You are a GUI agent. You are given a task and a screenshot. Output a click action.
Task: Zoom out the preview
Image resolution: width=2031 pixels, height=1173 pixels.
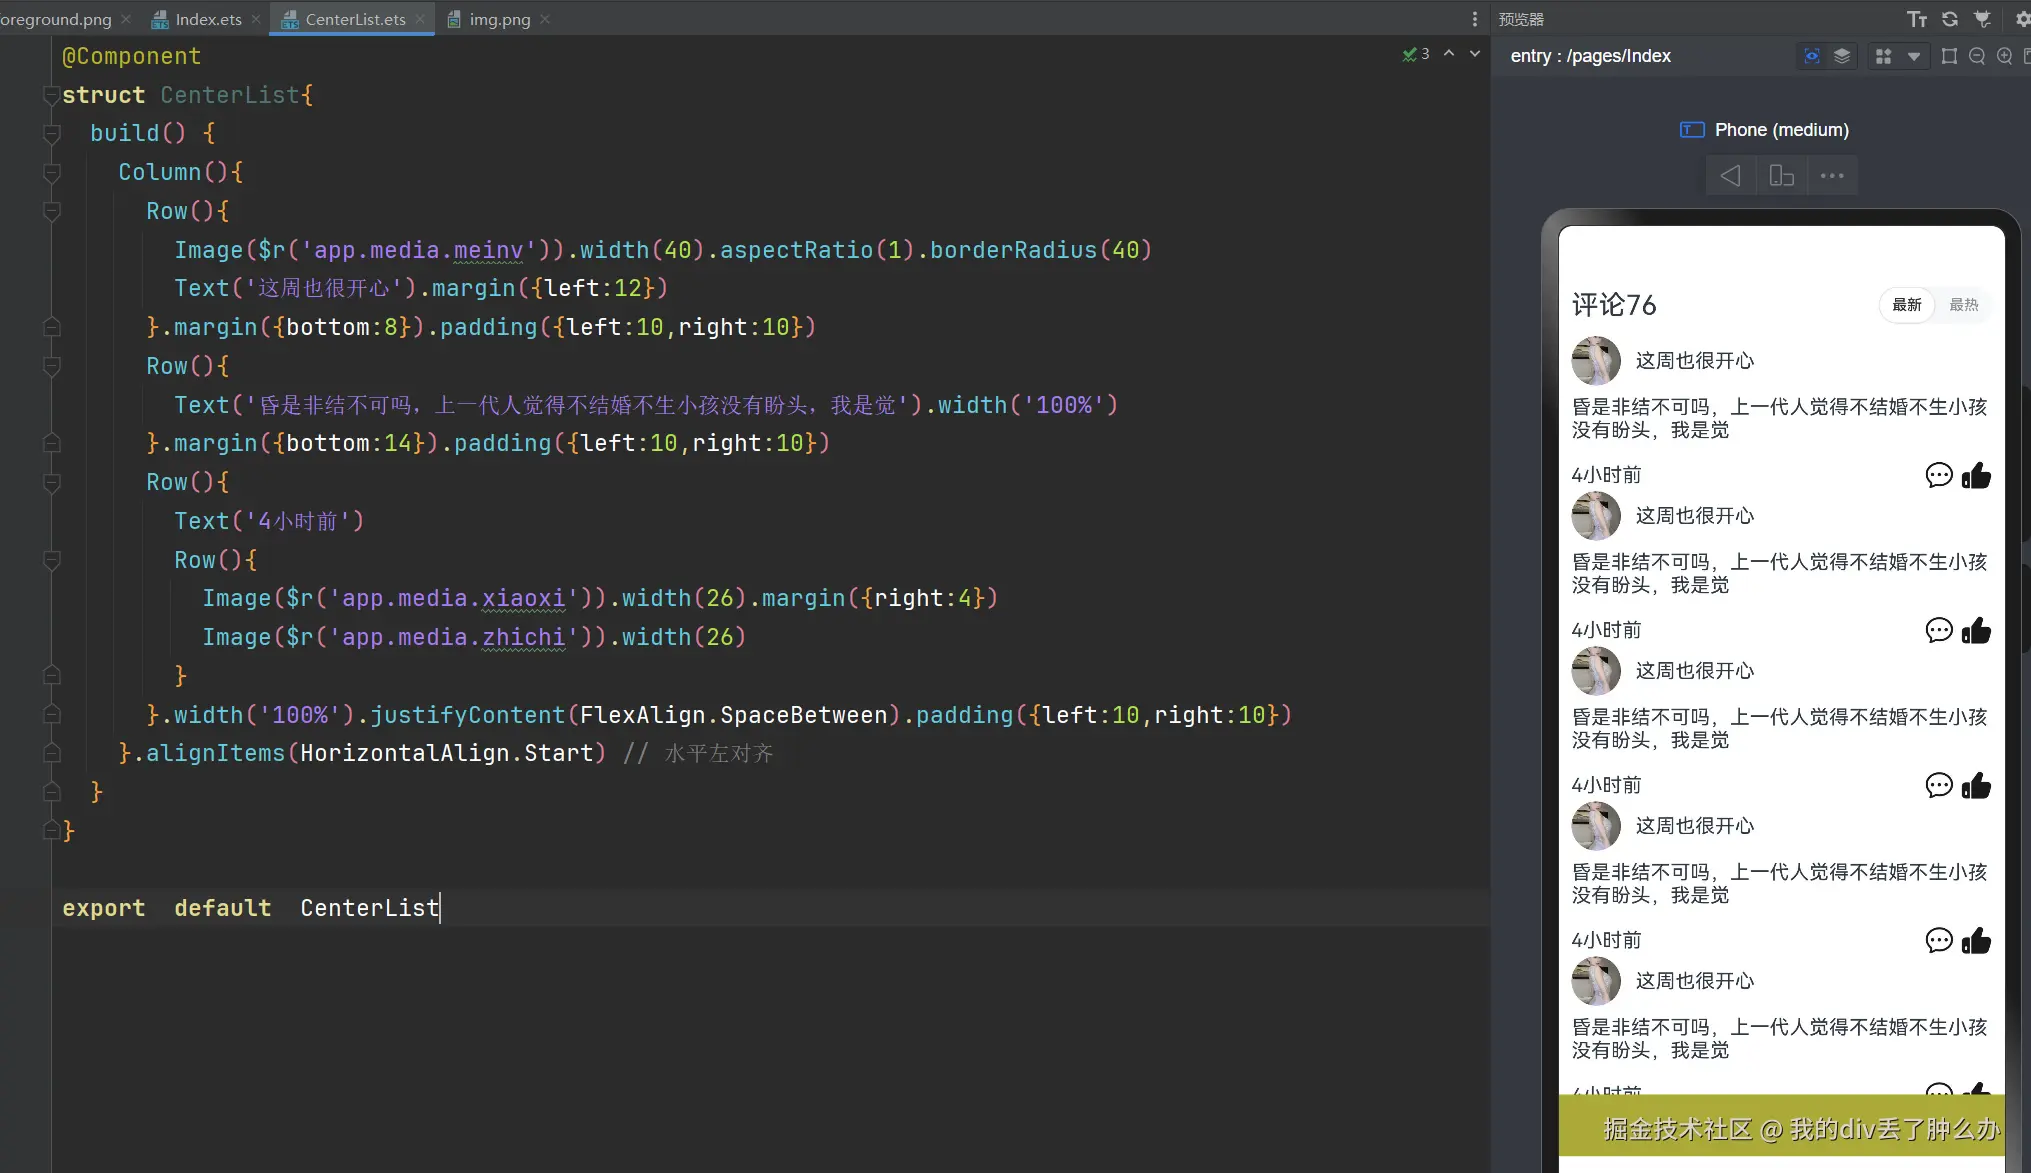point(1977,56)
